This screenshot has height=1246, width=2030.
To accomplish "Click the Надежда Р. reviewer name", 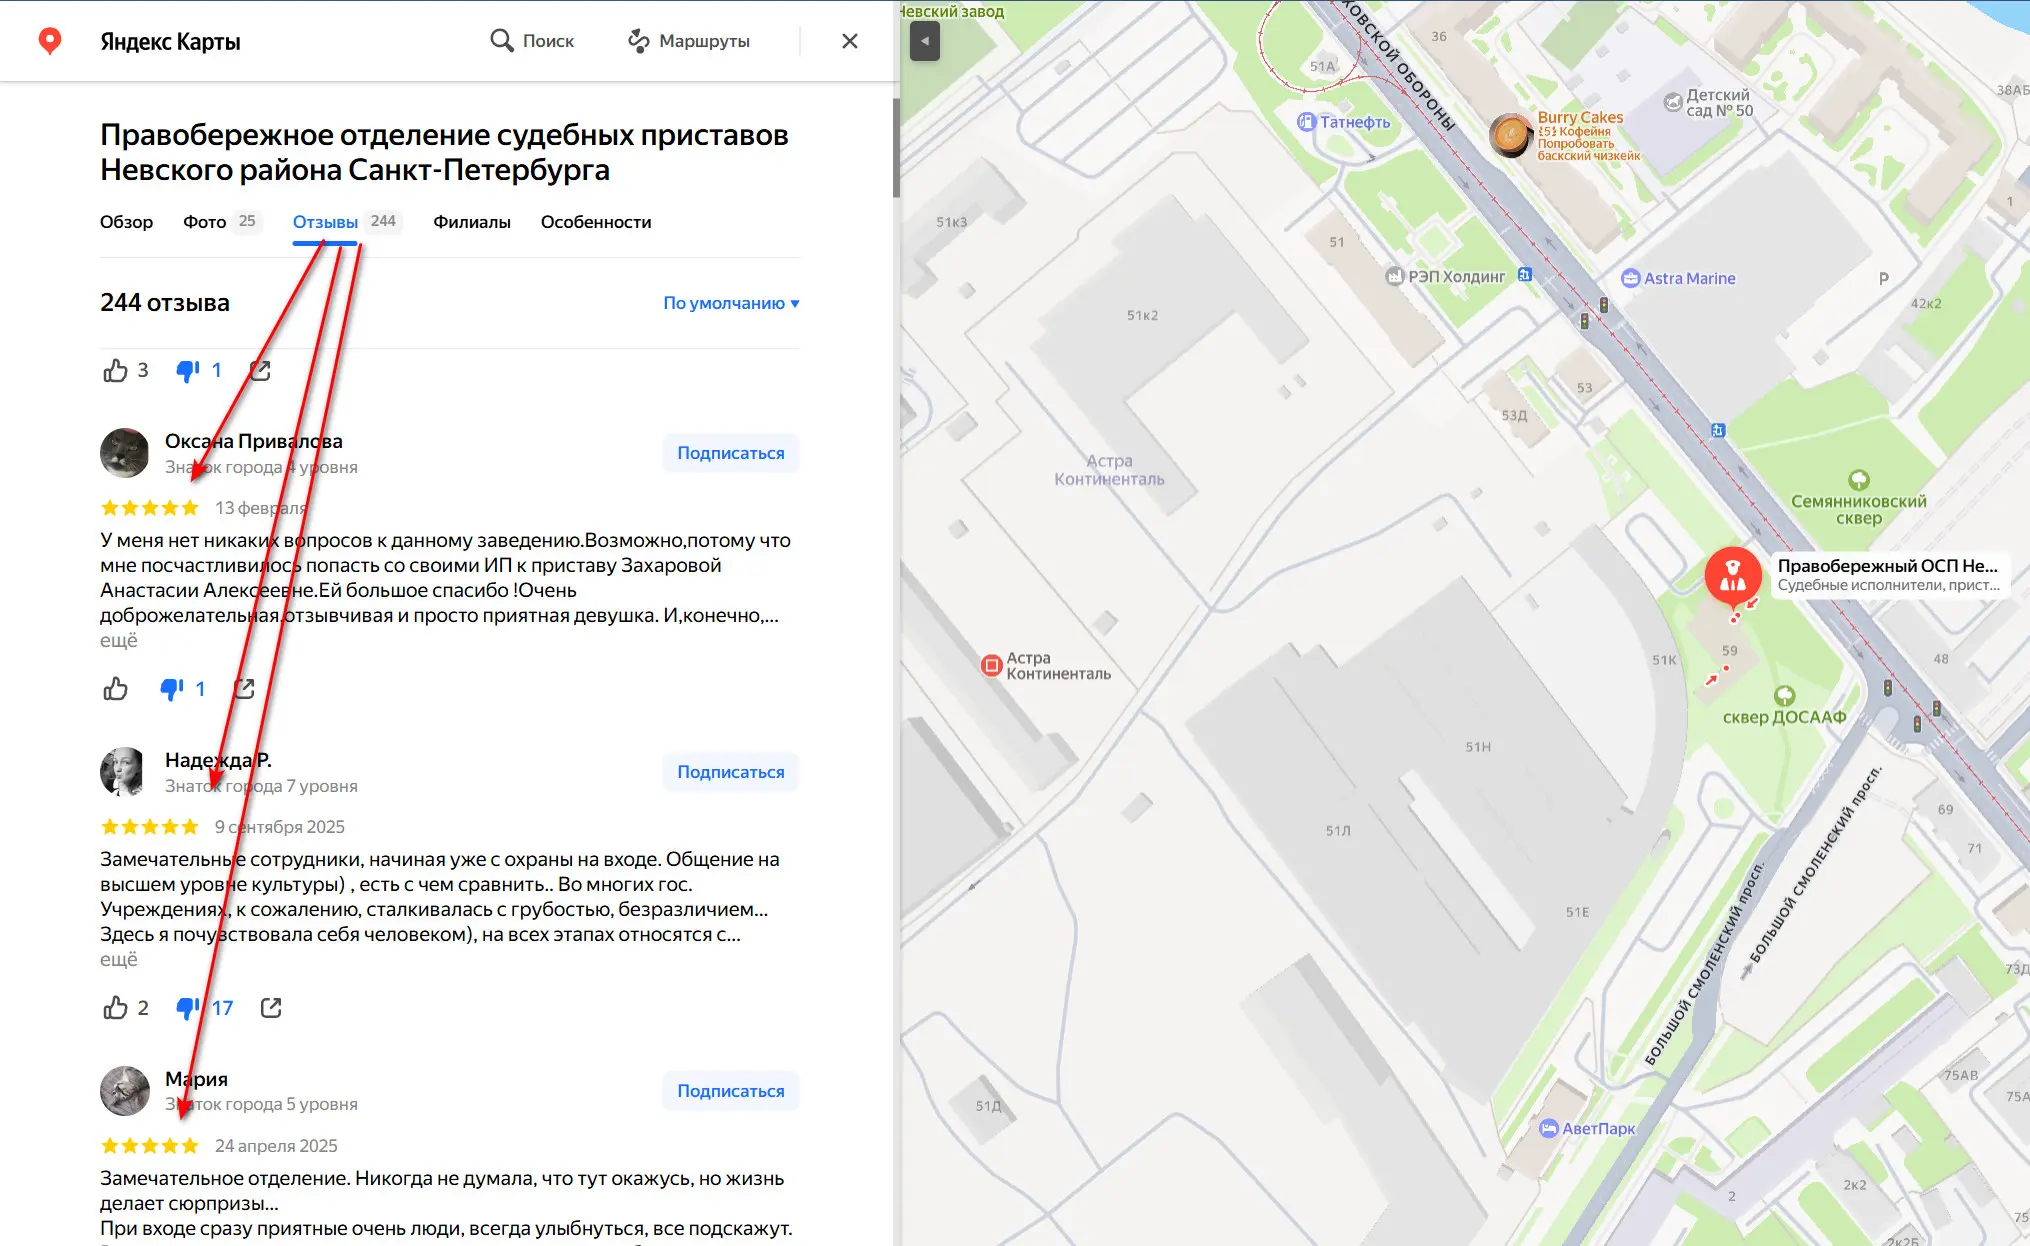I will click(x=218, y=760).
